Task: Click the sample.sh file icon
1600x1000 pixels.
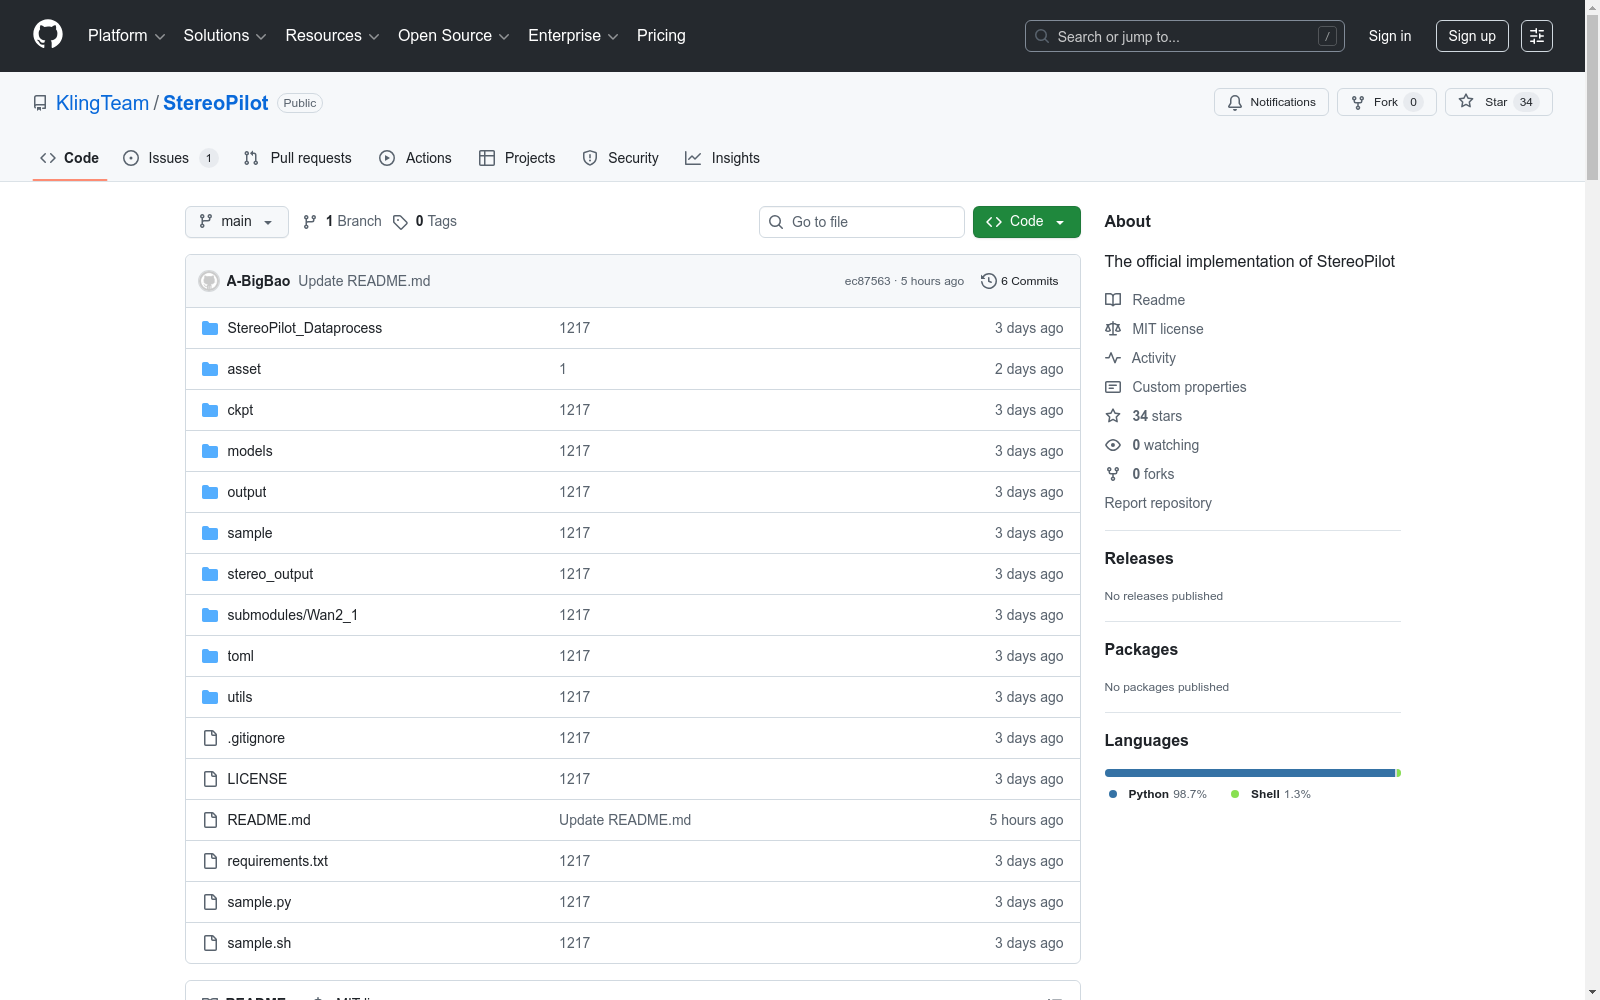Action: click(210, 943)
